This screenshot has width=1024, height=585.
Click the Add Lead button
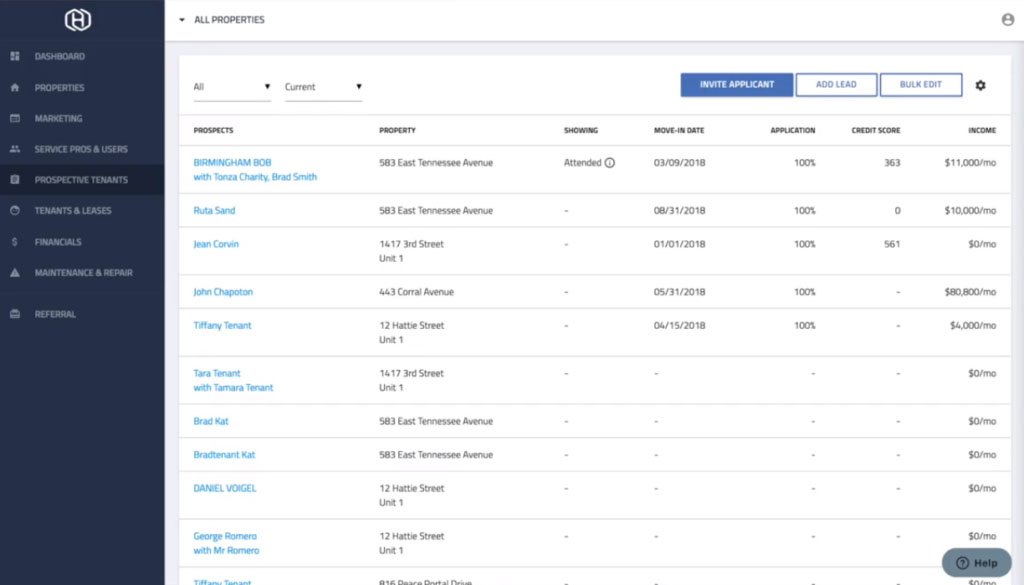[x=836, y=85]
